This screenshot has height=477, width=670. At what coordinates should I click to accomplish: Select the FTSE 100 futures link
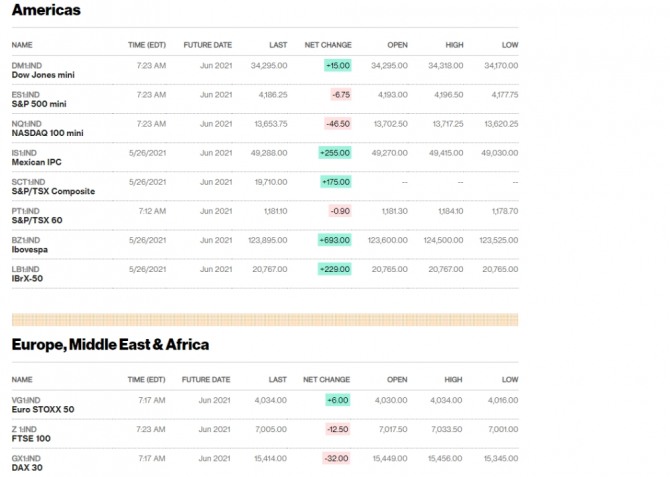pyautogui.click(x=31, y=438)
